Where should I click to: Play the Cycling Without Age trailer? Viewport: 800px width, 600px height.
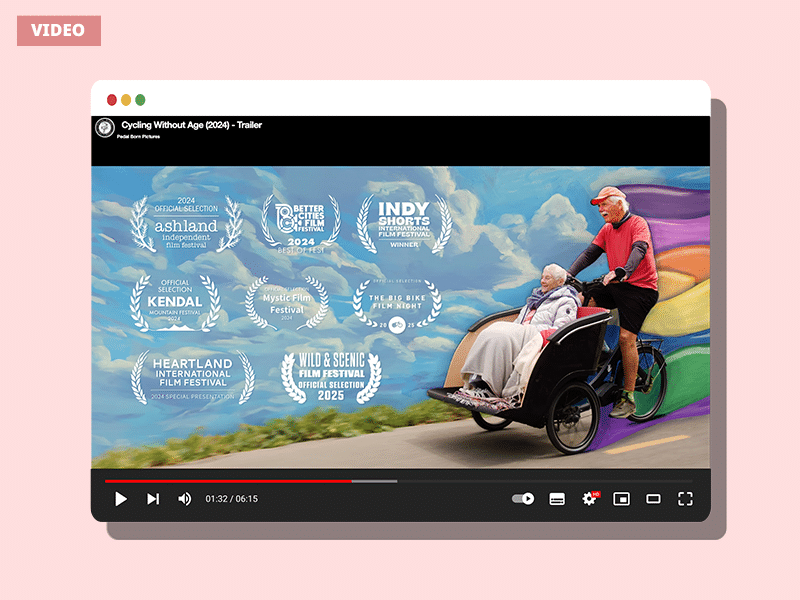(x=121, y=498)
